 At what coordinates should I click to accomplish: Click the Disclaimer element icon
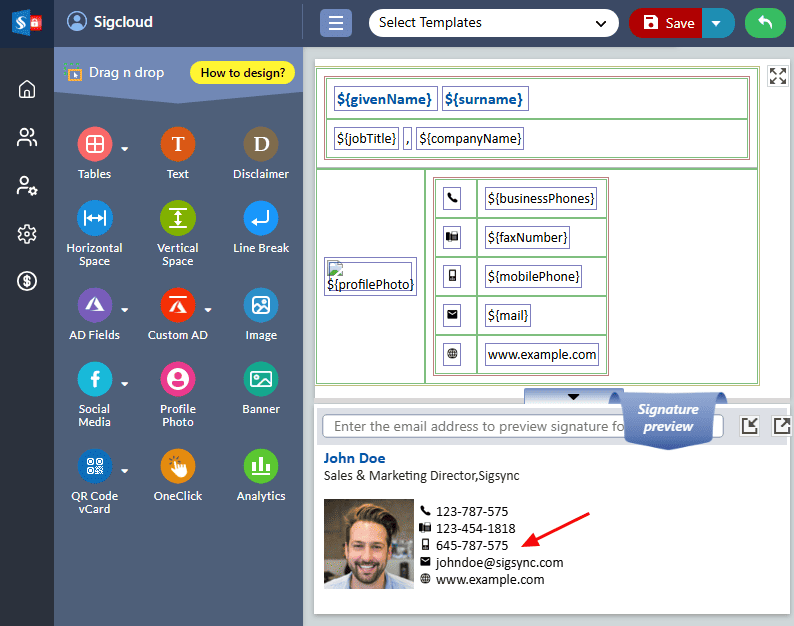pyautogui.click(x=261, y=145)
